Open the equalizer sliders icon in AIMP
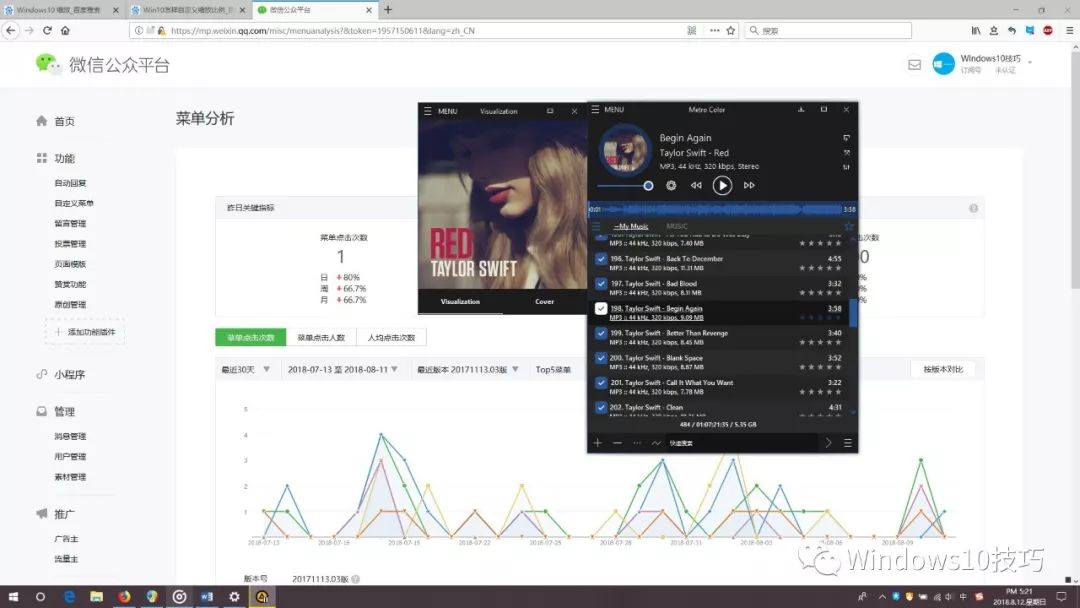The width and height of the screenshot is (1080, 608). pyautogui.click(x=847, y=167)
